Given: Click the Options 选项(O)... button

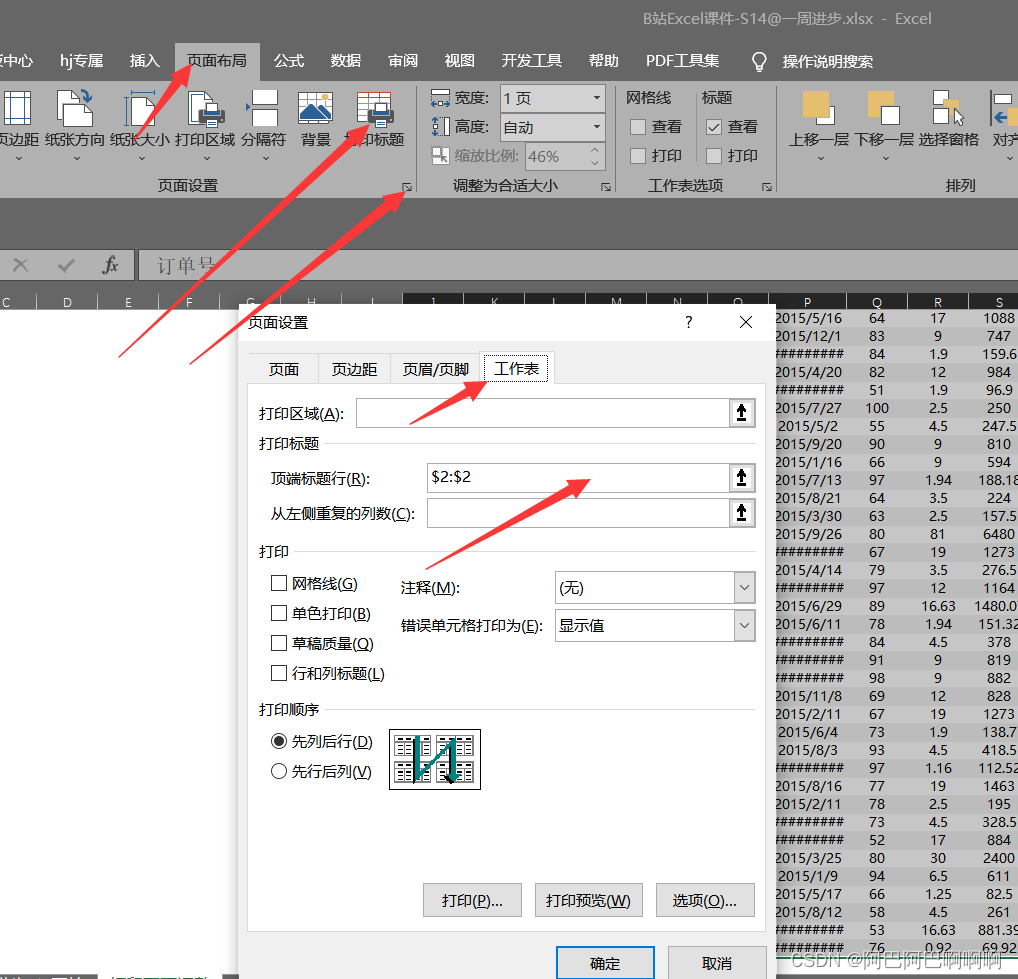Looking at the screenshot, I should (704, 900).
